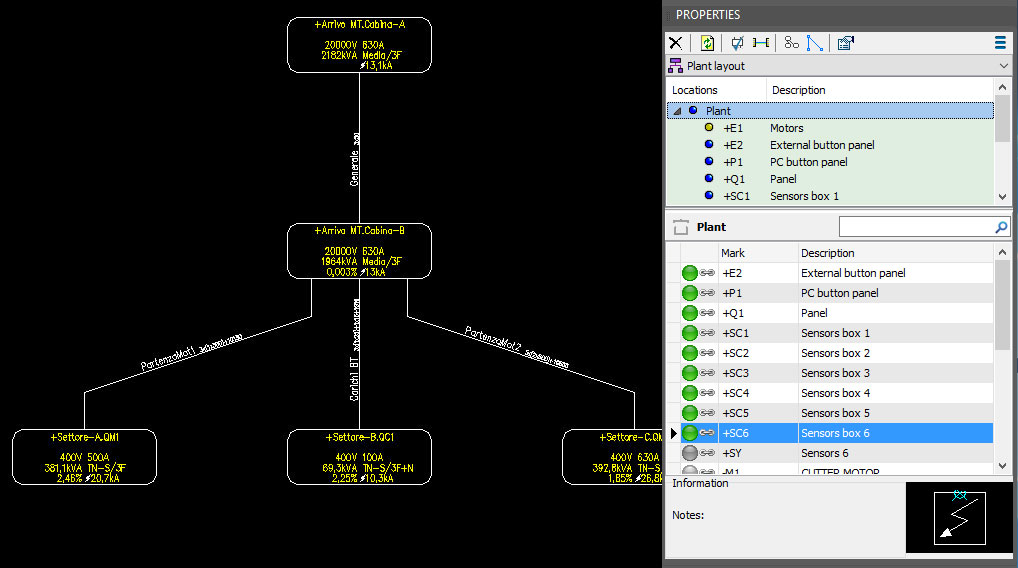Select the 'Sensors 6' description cell

pos(895,453)
